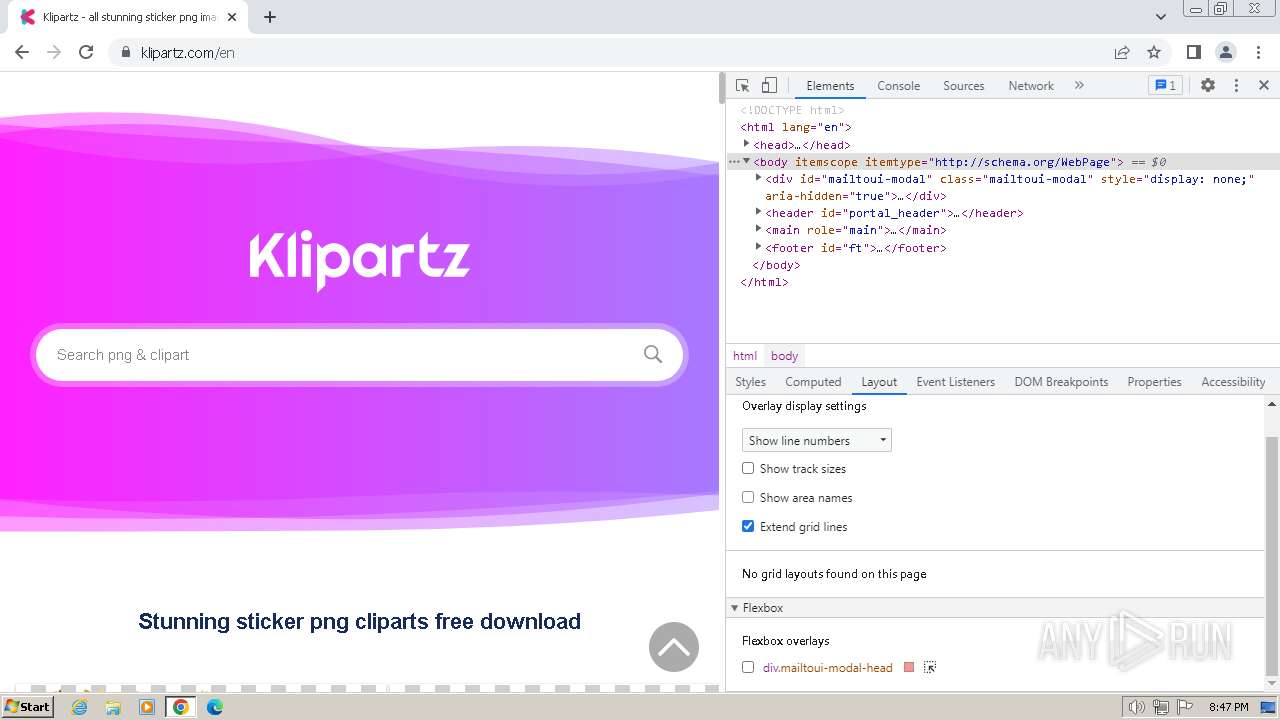Screen dimensions: 1280x720
Task: Open the tab search chevron
Action: pyautogui.click(x=1161, y=17)
